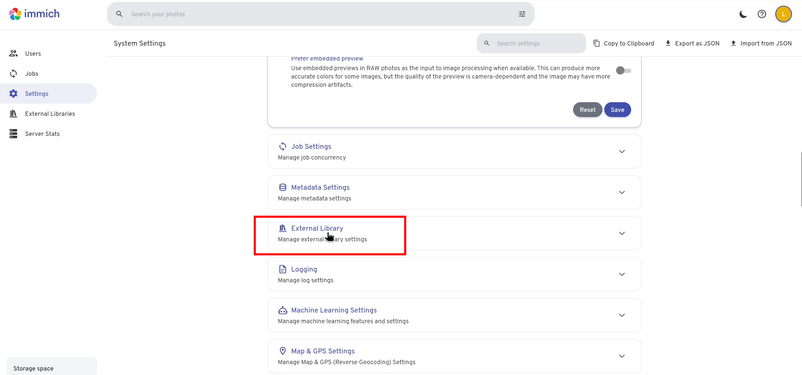The image size is (802, 375).
Task: Expand the Logging section chevron
Action: pos(622,274)
